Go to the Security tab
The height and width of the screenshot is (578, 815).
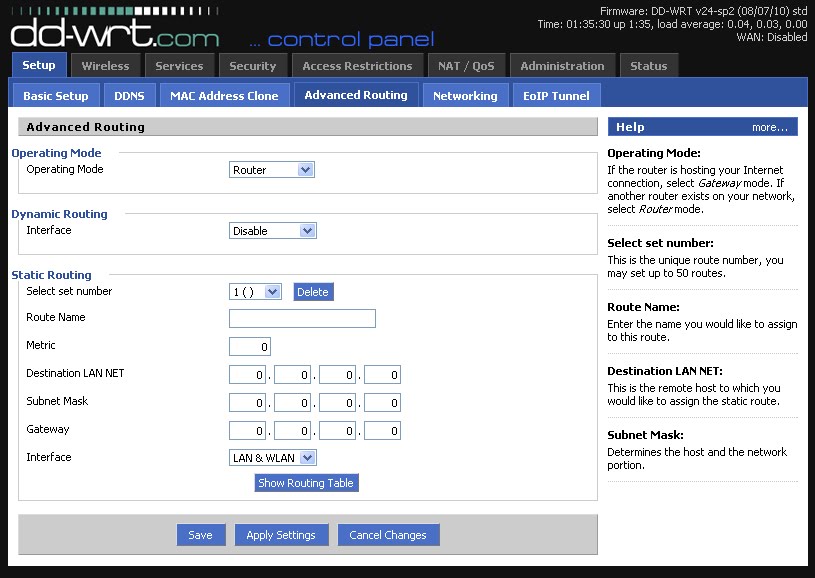253,66
